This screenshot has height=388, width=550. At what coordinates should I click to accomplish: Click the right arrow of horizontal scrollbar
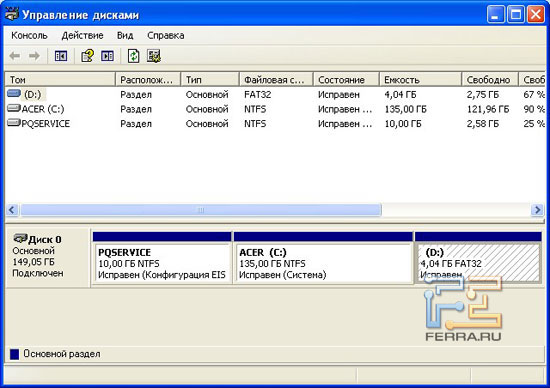coord(537,210)
